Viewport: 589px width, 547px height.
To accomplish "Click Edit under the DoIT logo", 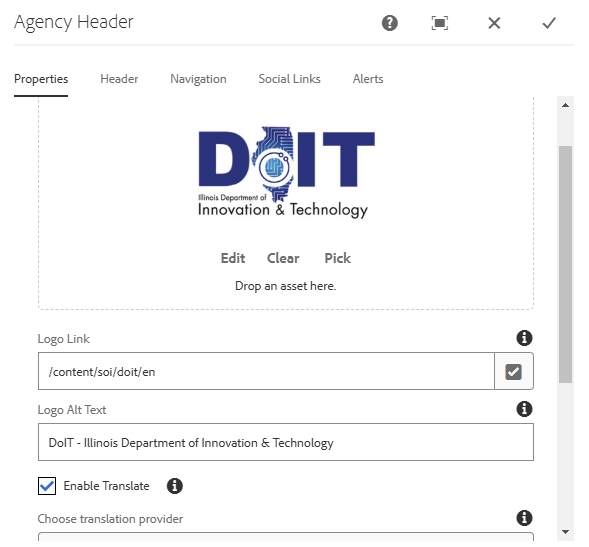I will pos(233,258).
